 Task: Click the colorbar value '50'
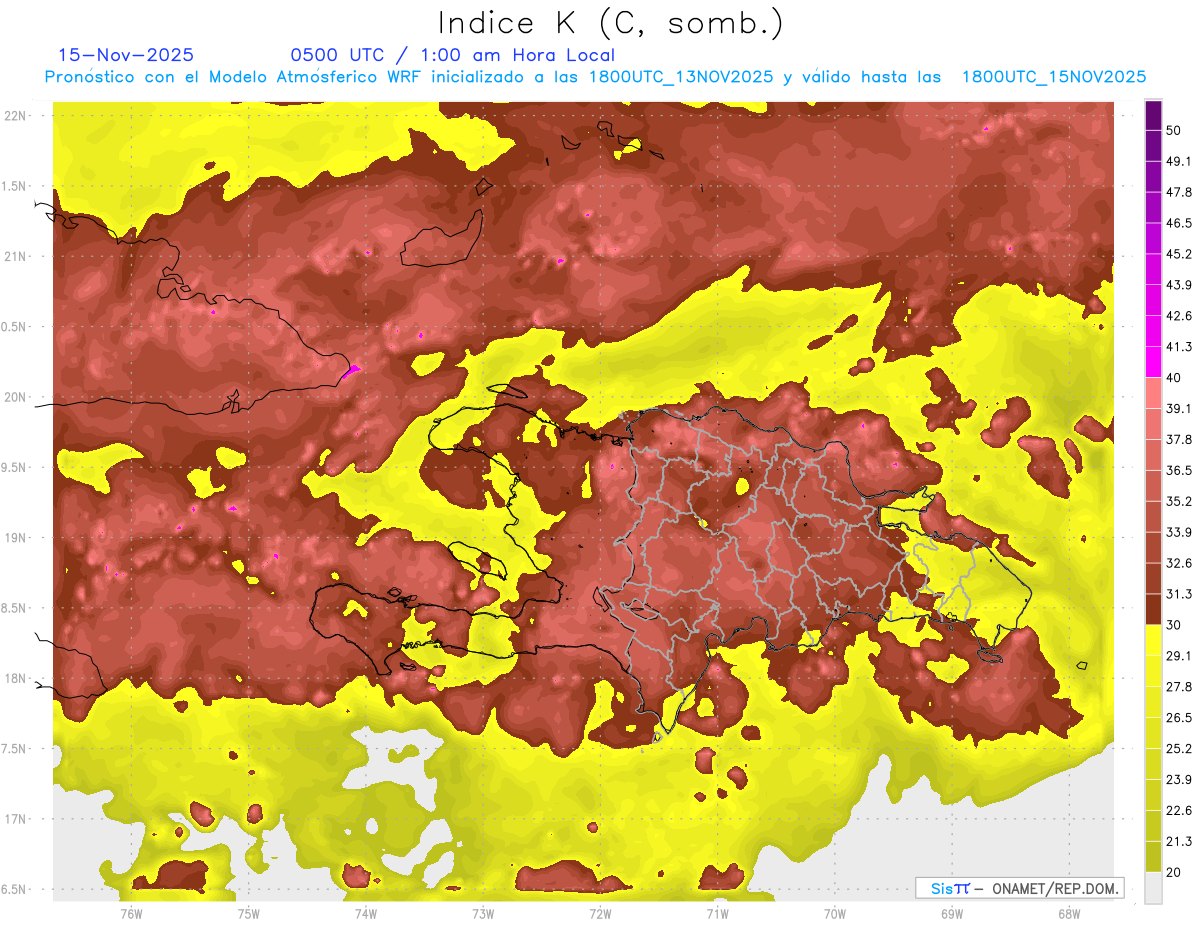pyautogui.click(x=1176, y=131)
